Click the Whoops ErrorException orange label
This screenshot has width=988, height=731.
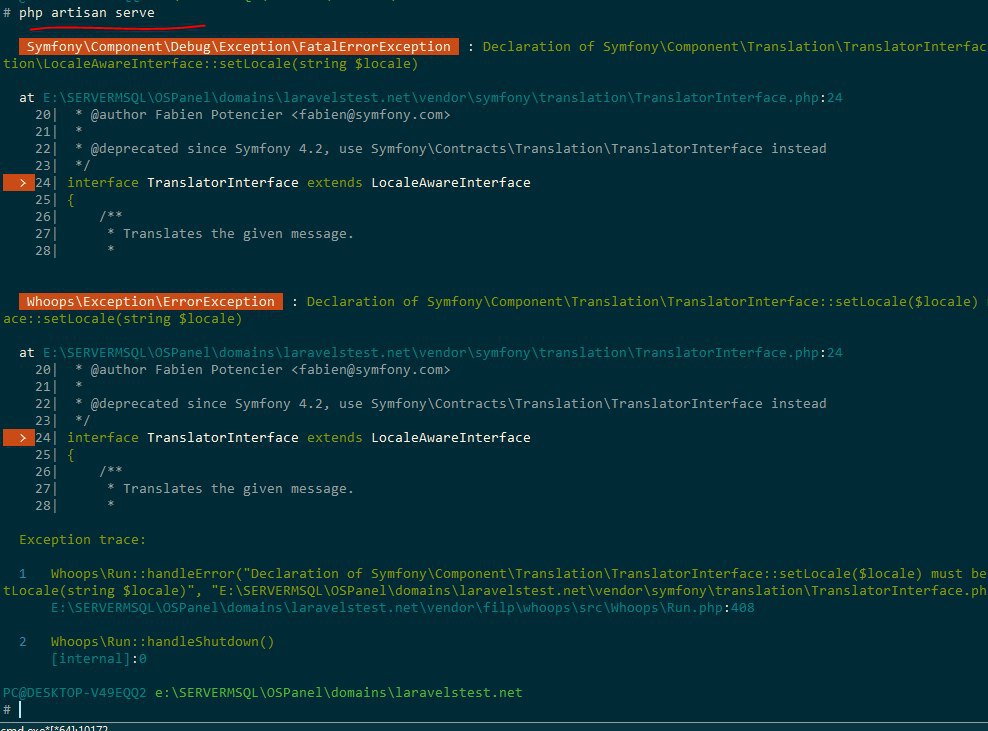[150, 302]
